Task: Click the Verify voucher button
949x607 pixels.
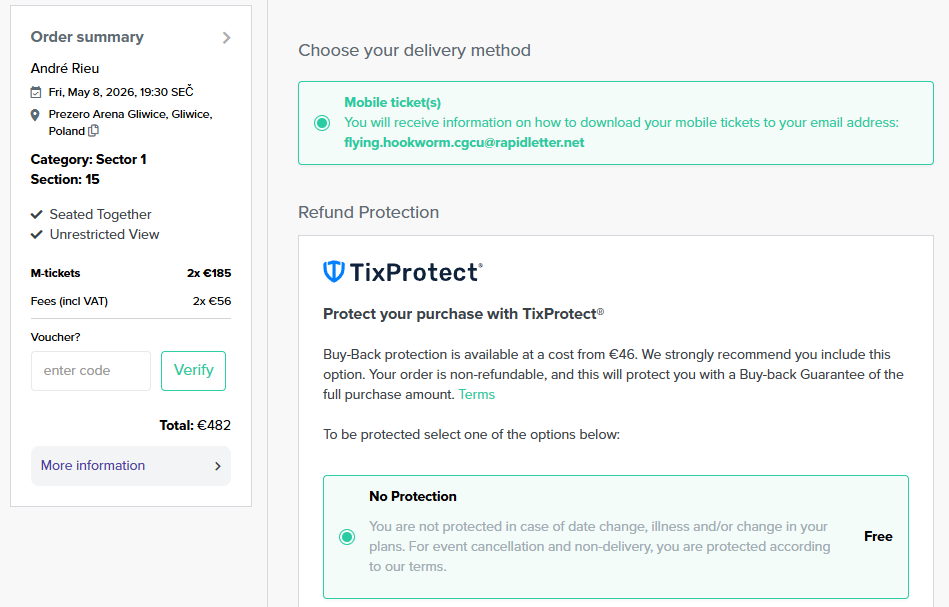Action: pos(193,370)
